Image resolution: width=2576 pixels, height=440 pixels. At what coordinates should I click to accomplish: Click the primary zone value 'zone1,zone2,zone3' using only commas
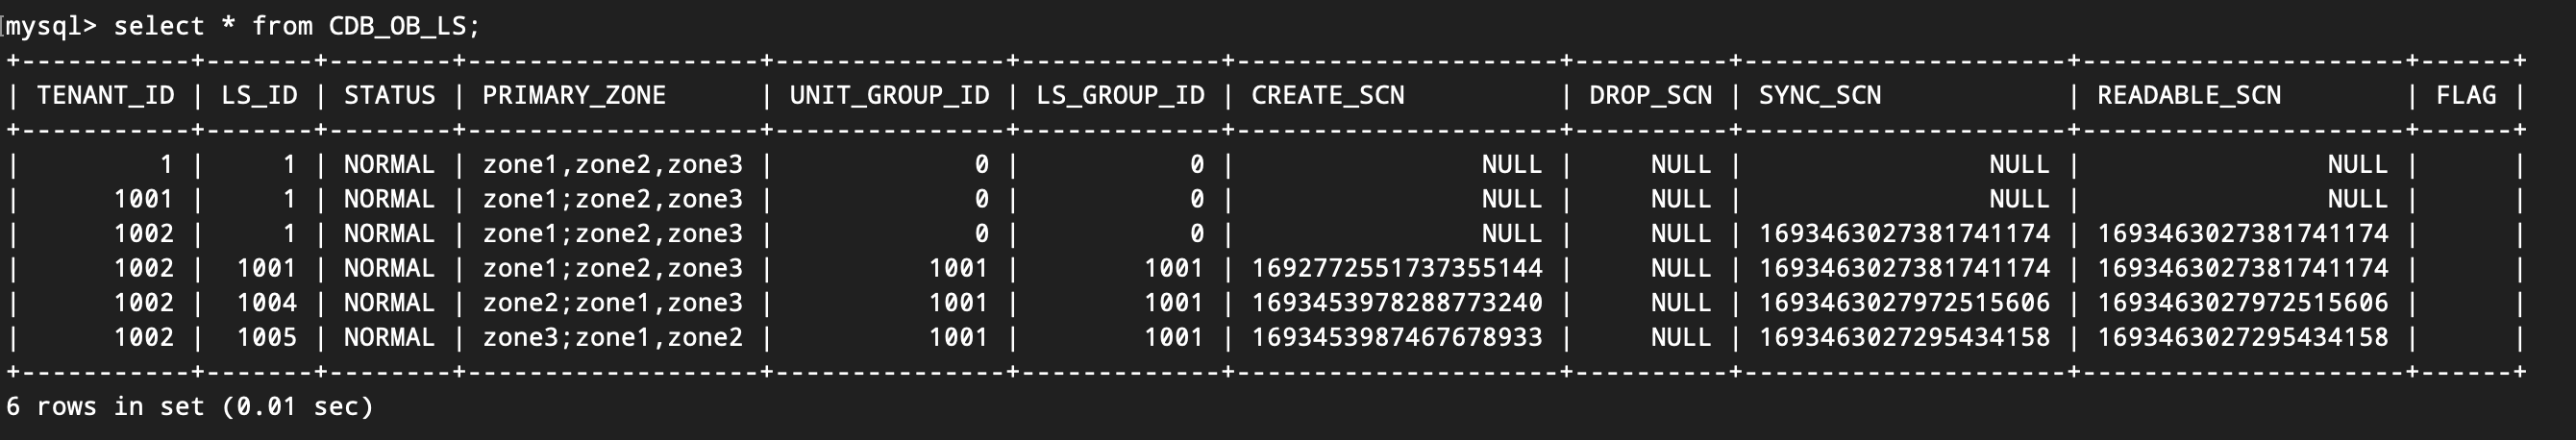click(x=613, y=165)
